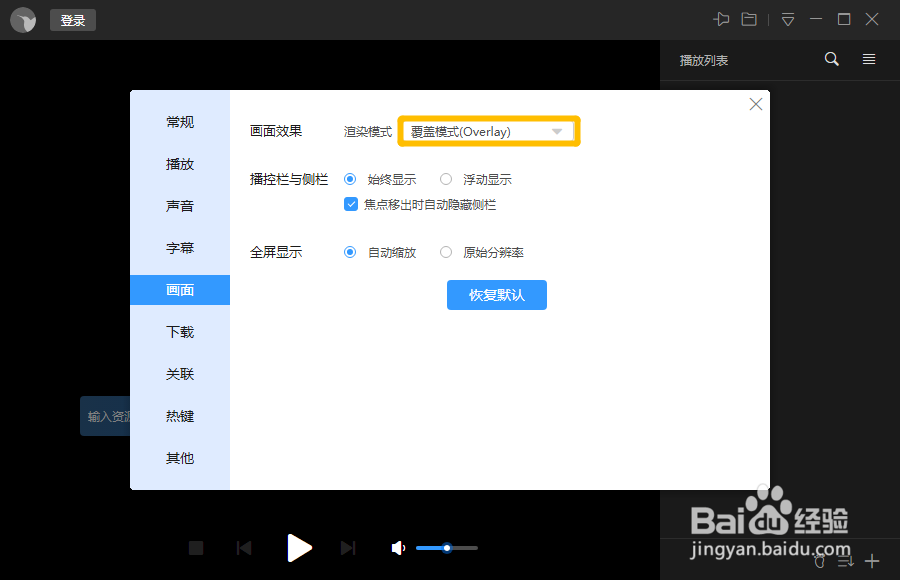Switch to the 字幕 settings tab
Screen dimensions: 900x580
[180, 248]
